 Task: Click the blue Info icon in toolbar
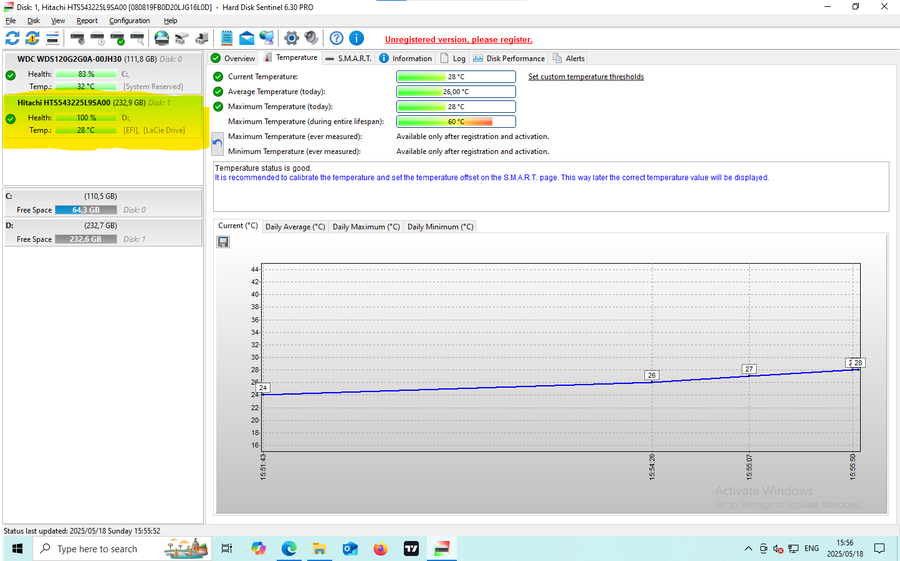tap(357, 38)
